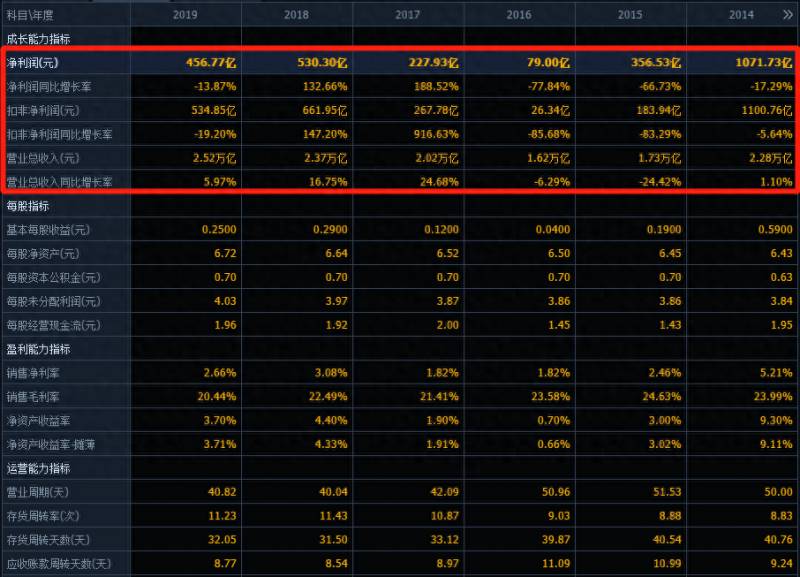Select the 销售净利率 row label
This screenshot has height=577, width=800.
pyautogui.click(x=33, y=373)
